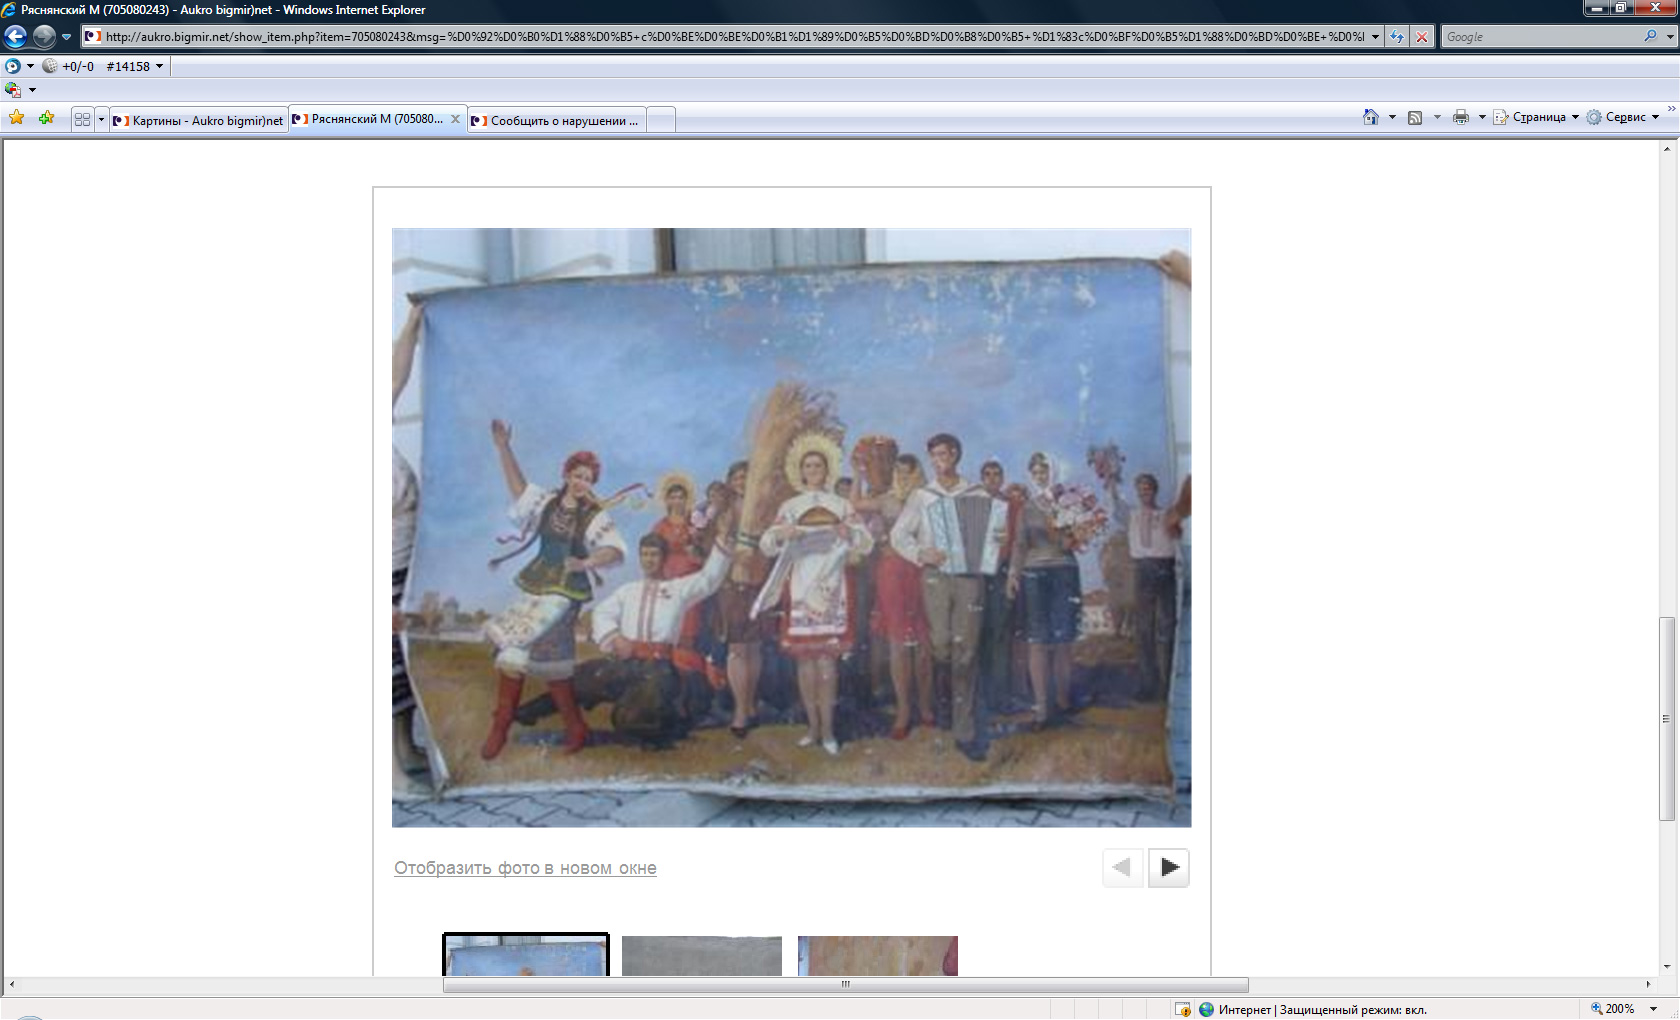This screenshot has height=1020, width=1680.
Task: Open the Сервис menu
Action: (x=1624, y=118)
